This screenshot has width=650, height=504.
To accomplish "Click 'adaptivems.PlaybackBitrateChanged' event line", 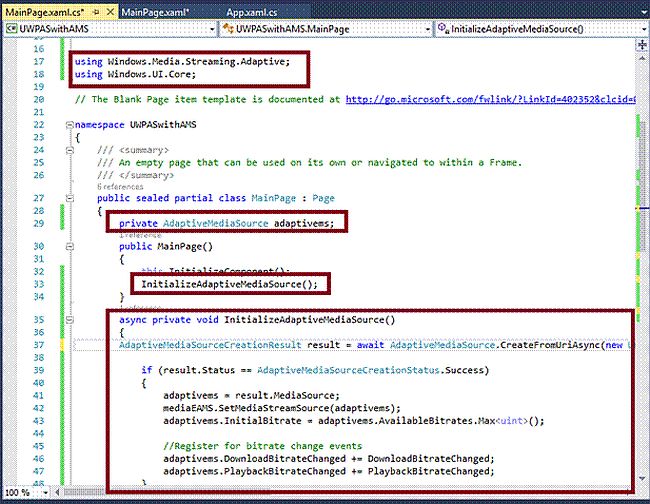I will click(x=329, y=472).
